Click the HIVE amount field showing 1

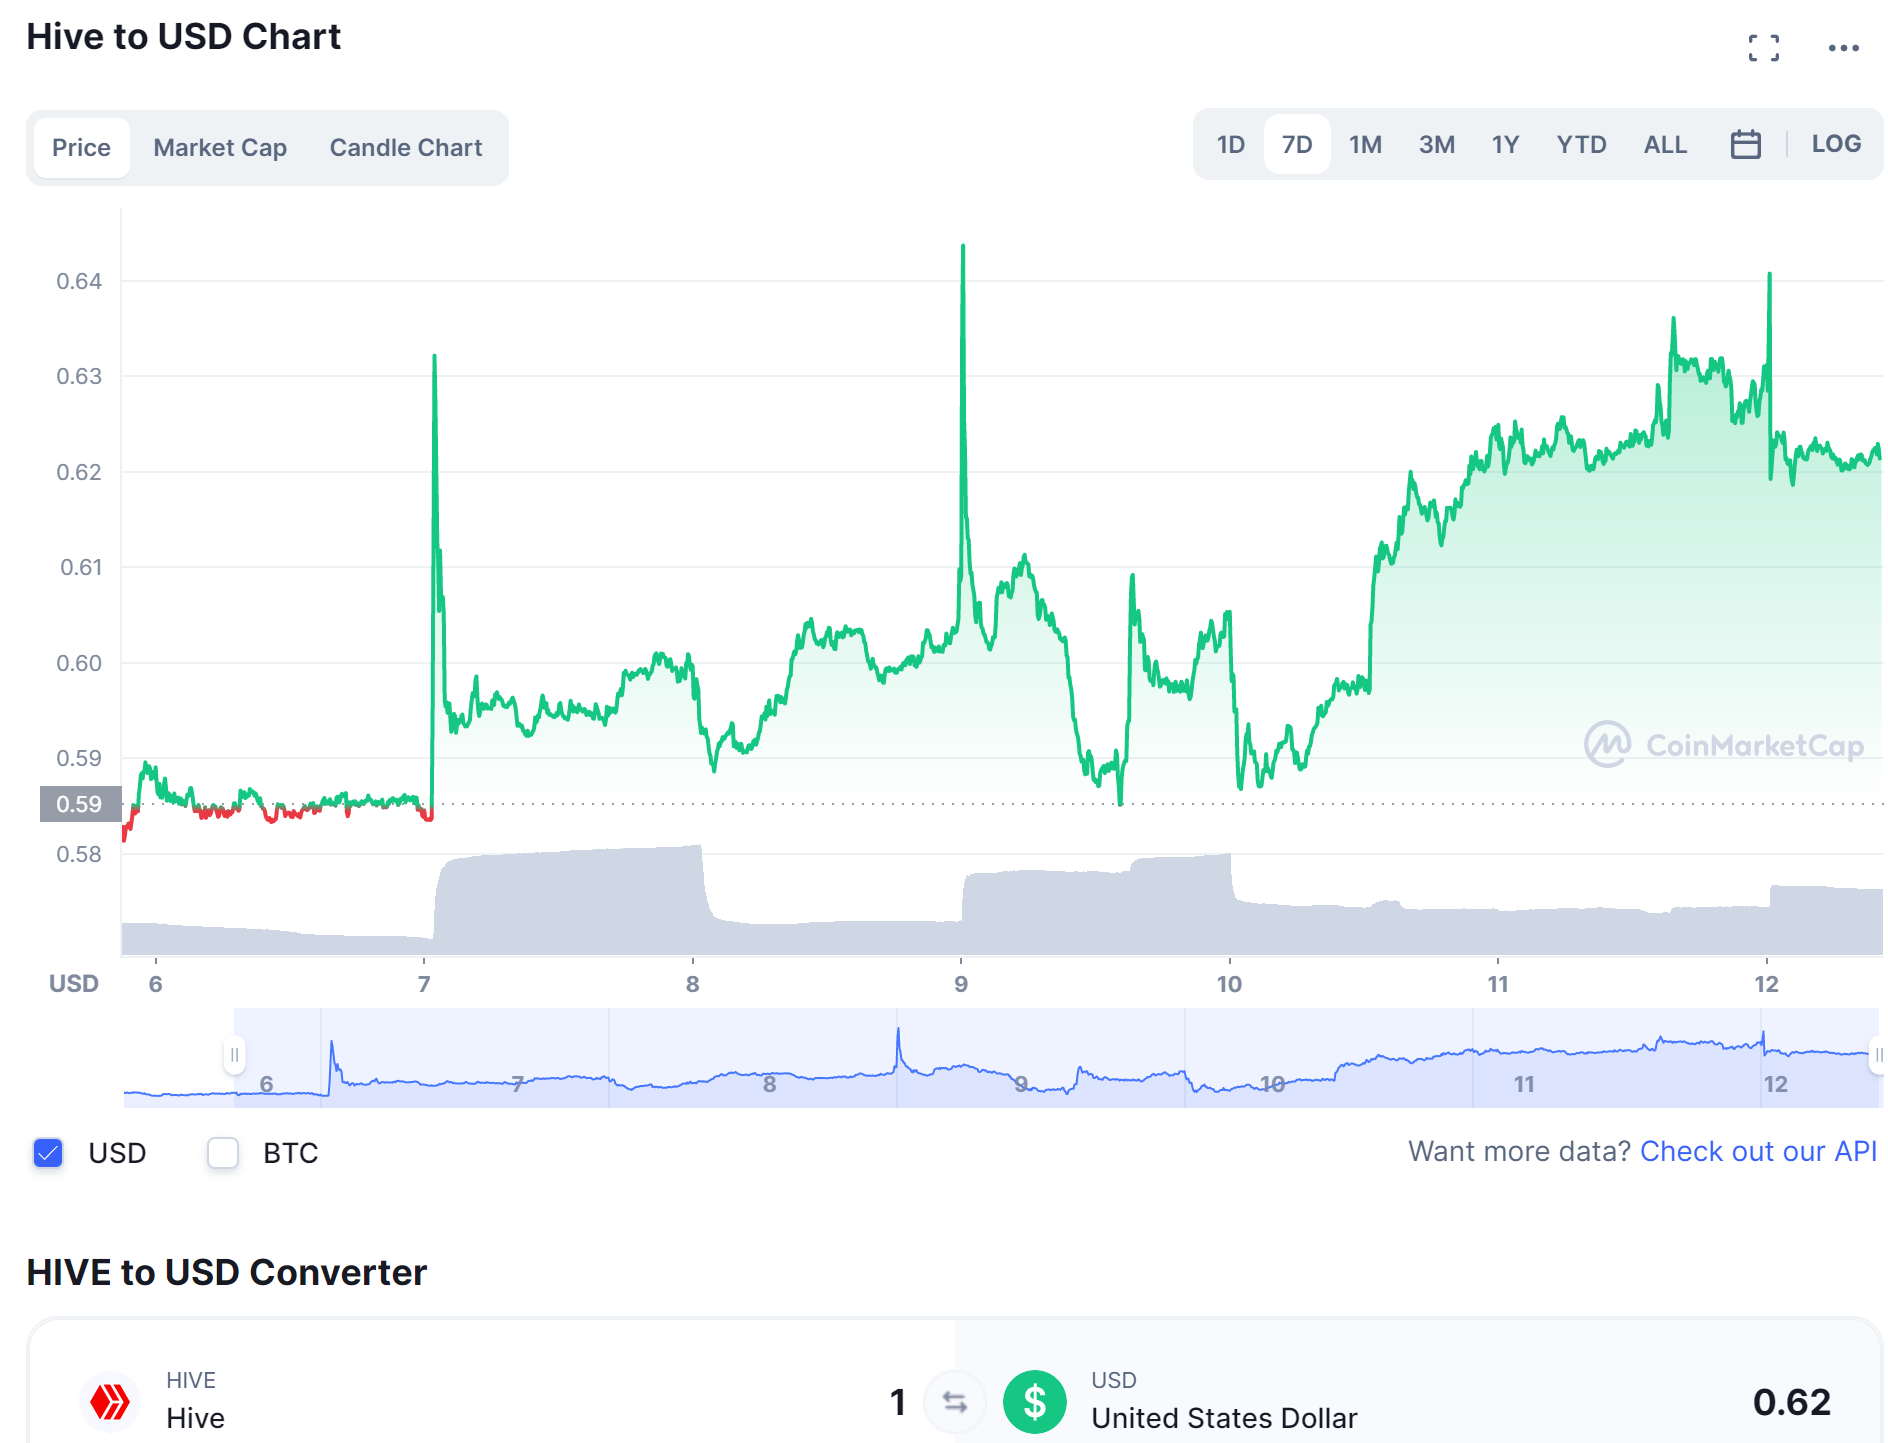[x=897, y=1402]
